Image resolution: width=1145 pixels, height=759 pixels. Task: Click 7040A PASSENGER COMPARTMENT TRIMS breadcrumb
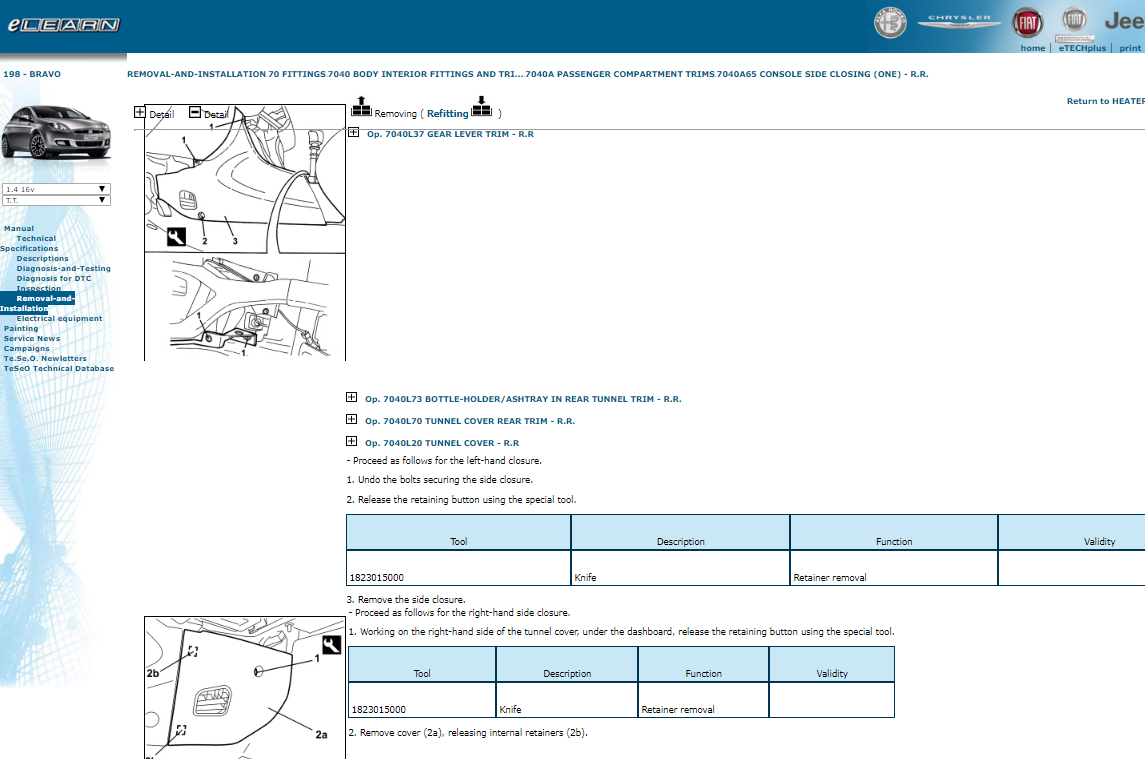pyautogui.click(x=619, y=75)
